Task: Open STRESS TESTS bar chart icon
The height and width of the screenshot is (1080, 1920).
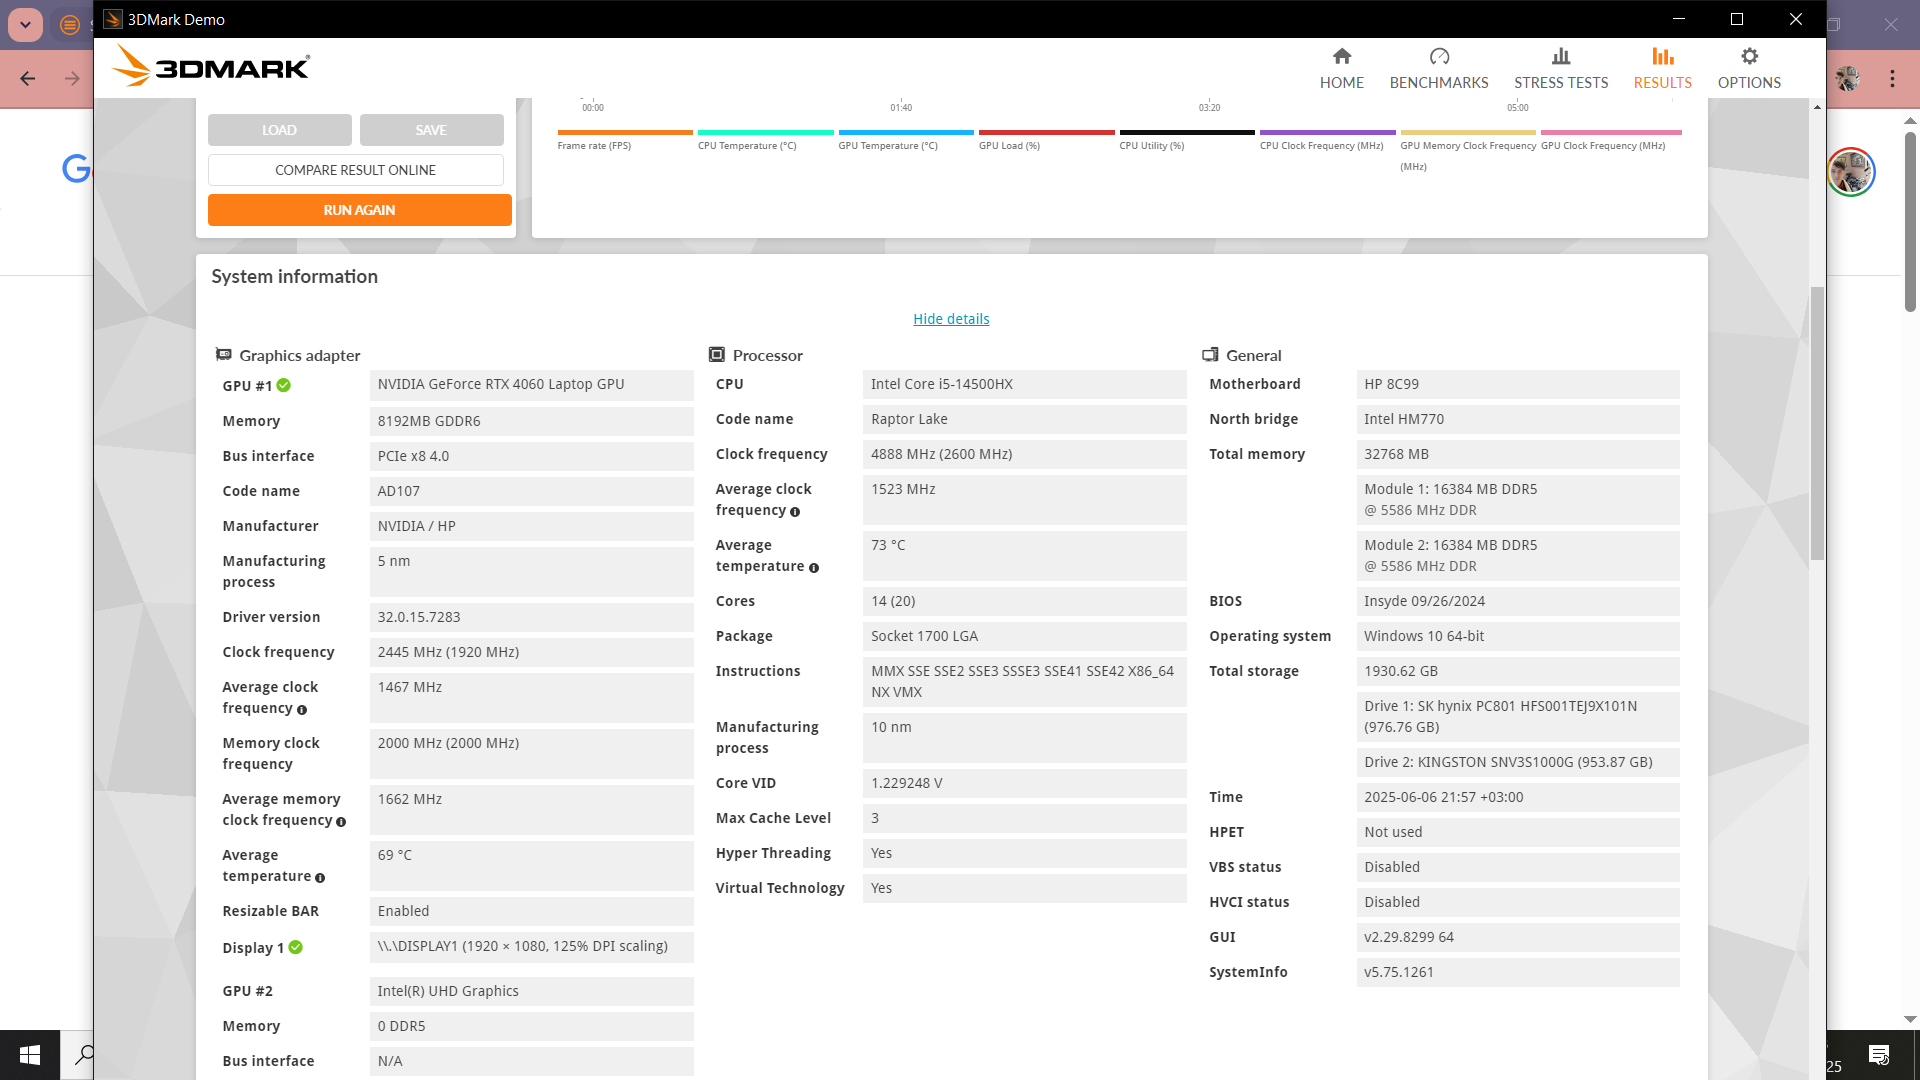Action: pos(1560,57)
